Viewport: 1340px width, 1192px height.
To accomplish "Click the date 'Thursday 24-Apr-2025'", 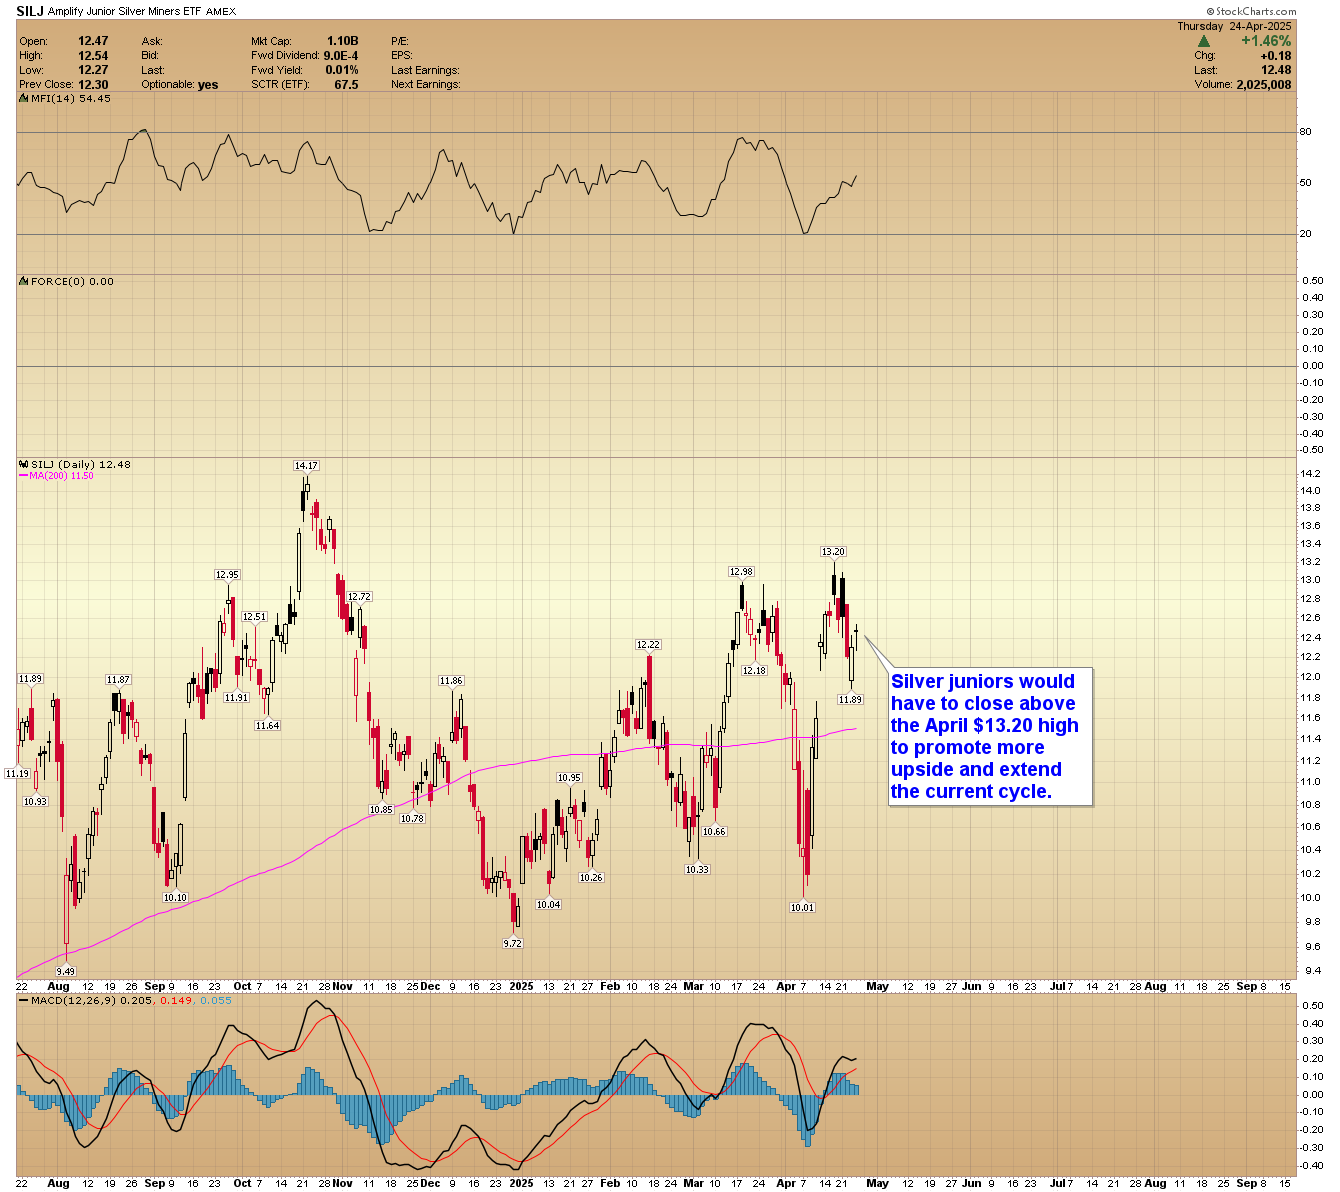I will click(x=1234, y=26).
